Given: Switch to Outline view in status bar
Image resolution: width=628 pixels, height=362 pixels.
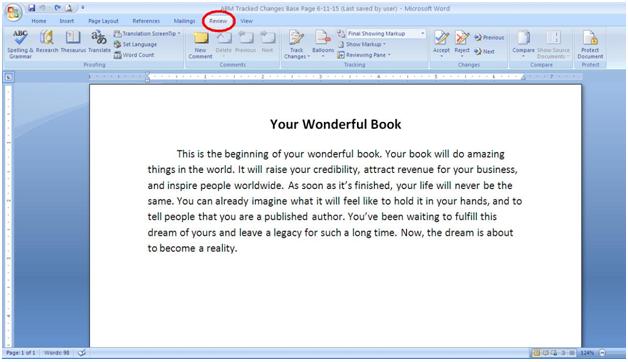Looking at the screenshot, I should coord(563,353).
